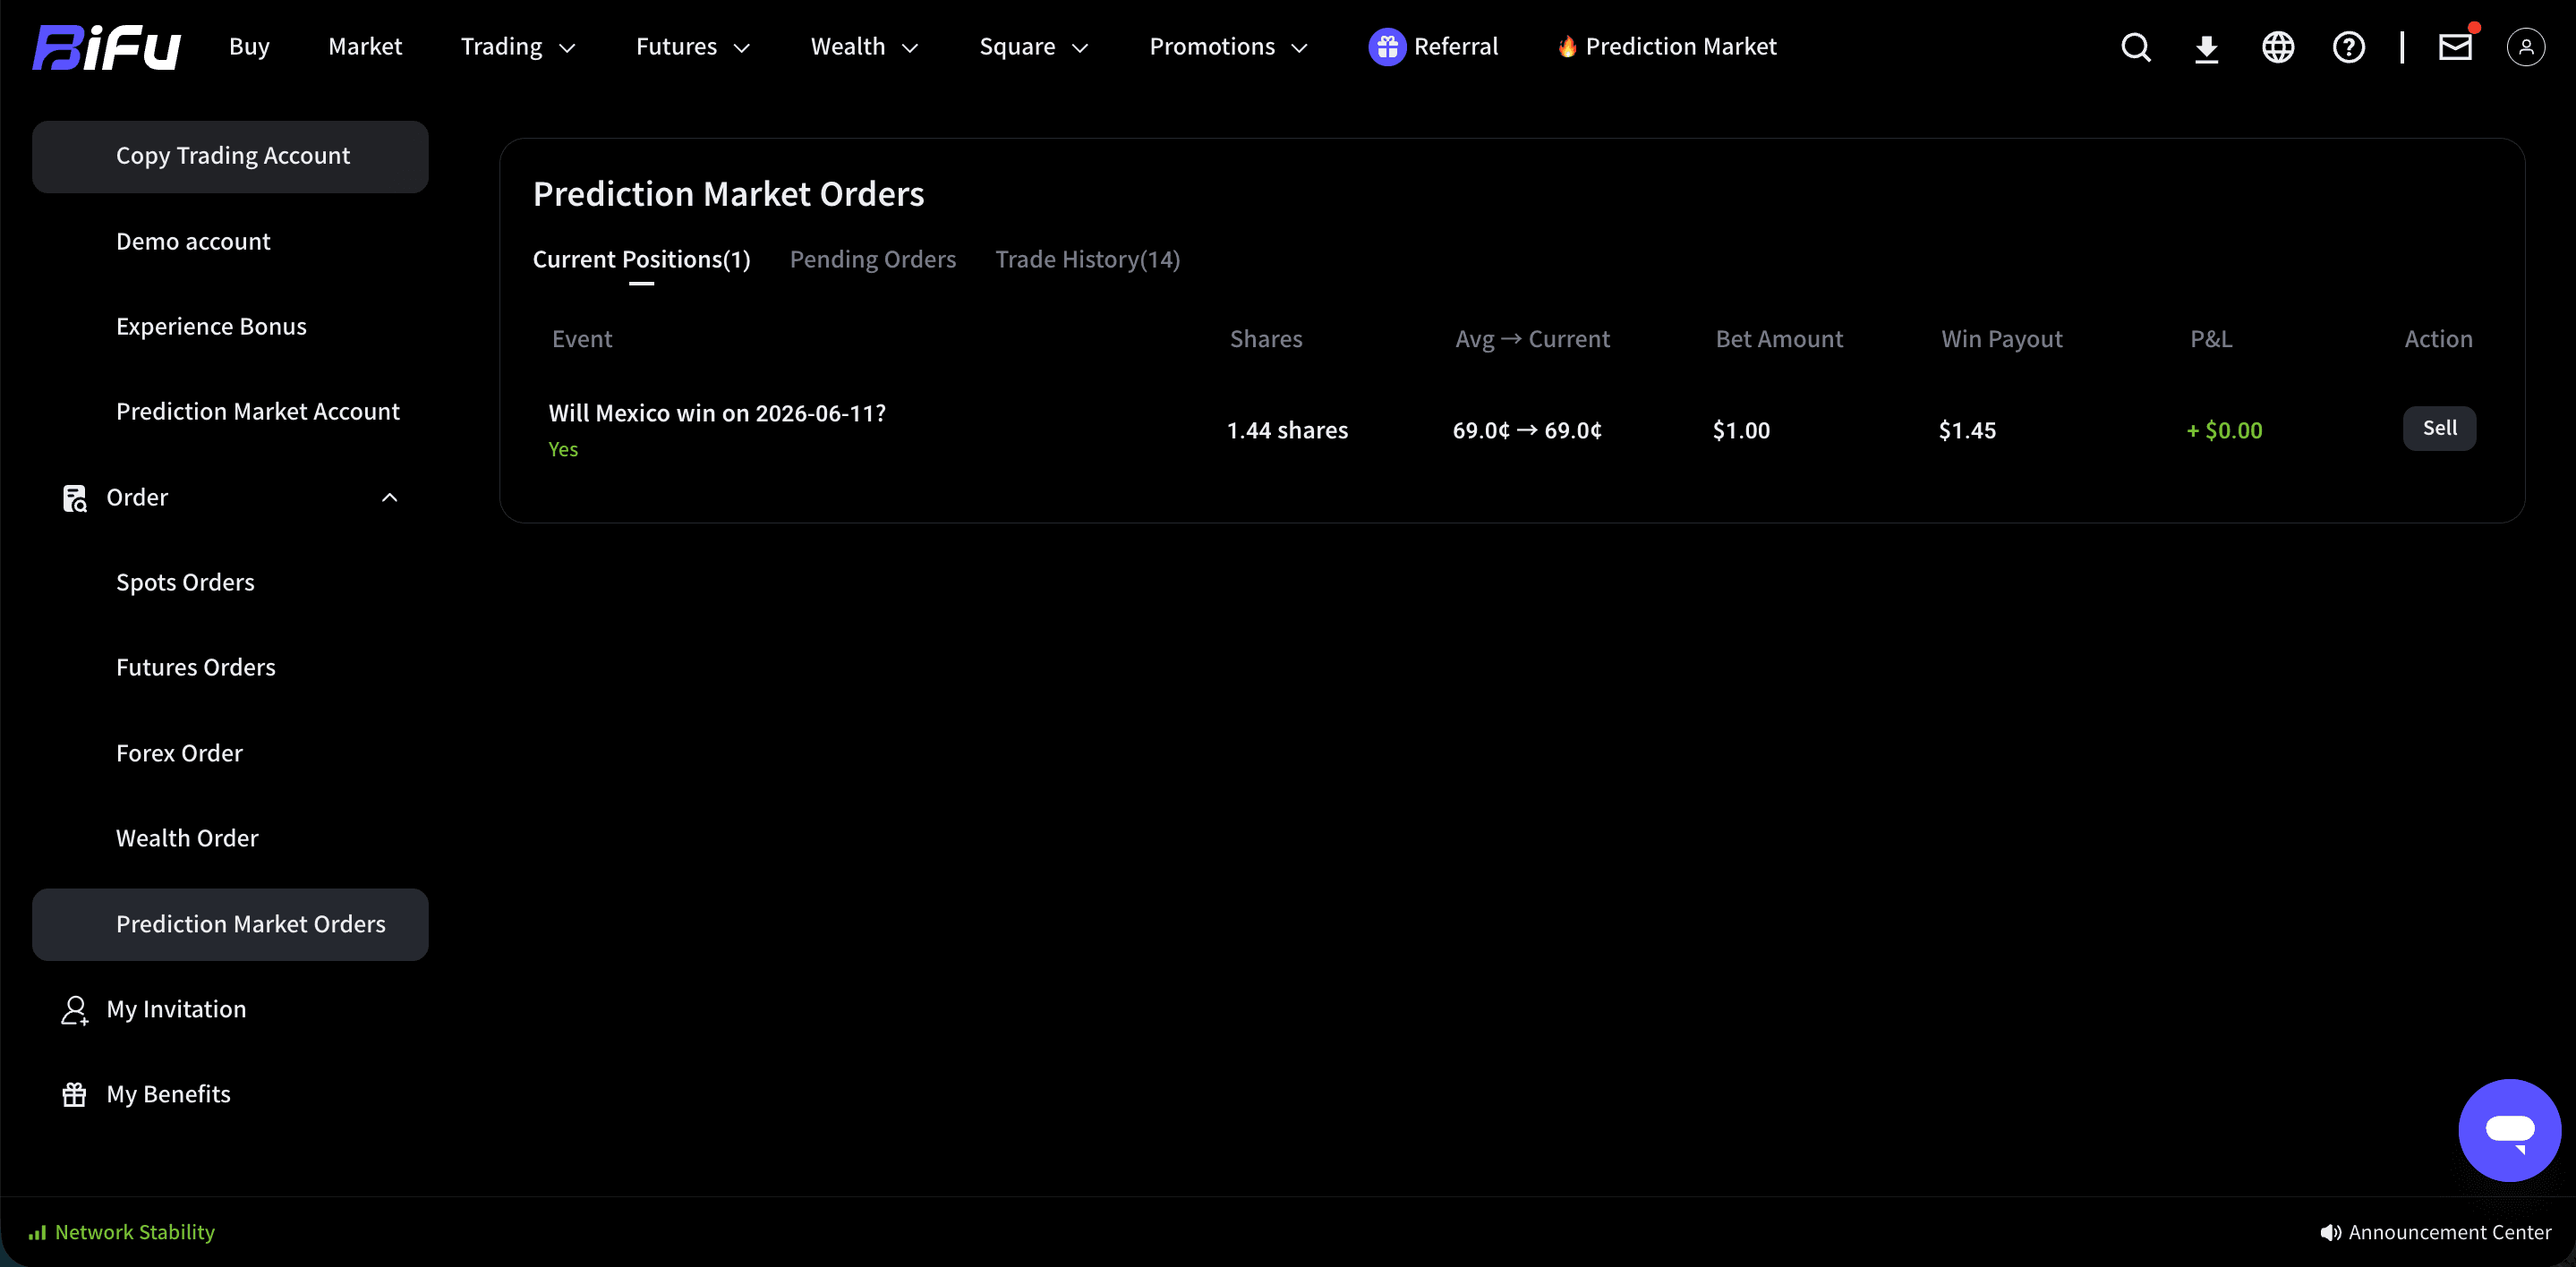Viewport: 2576px width, 1267px height.
Task: Click event 'Will Mexico win on 2026-06-11?'
Action: [x=717, y=414]
